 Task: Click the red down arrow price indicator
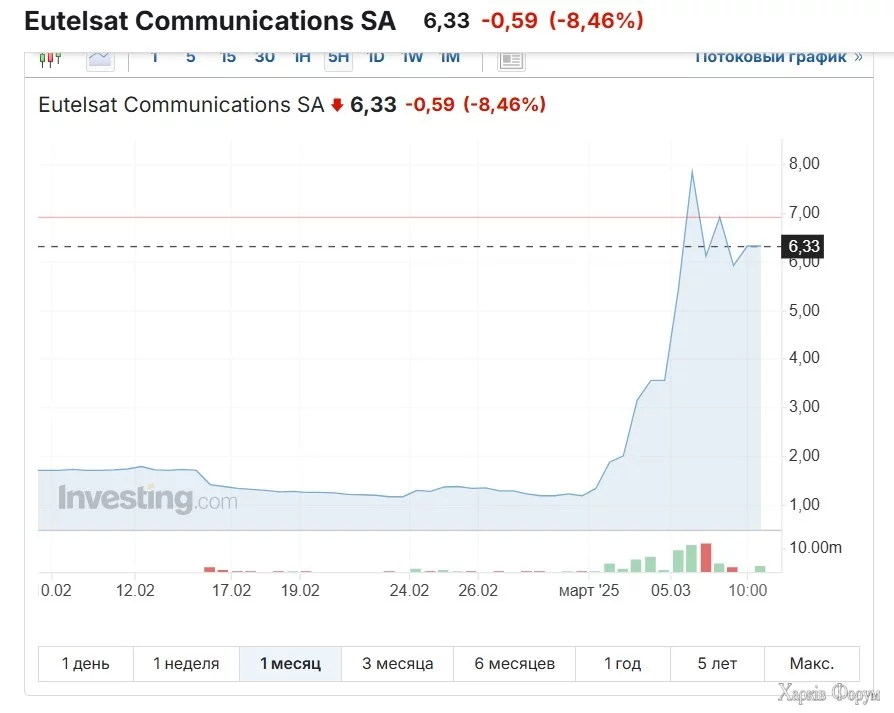337,105
